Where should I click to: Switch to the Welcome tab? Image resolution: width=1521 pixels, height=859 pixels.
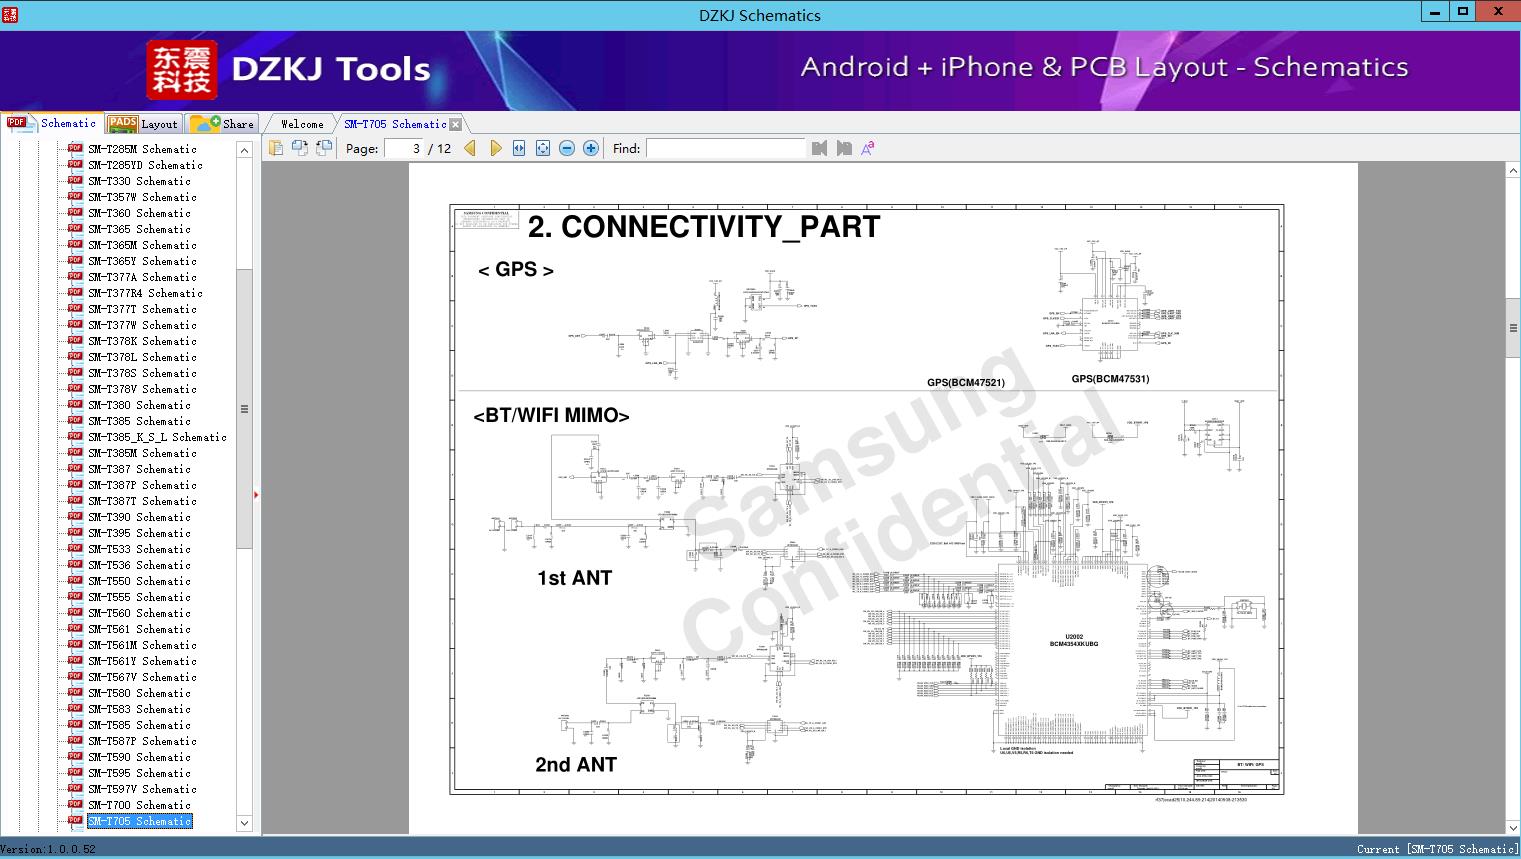[x=302, y=124]
